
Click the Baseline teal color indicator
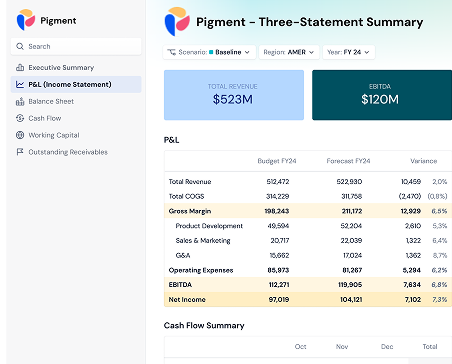tap(211, 52)
